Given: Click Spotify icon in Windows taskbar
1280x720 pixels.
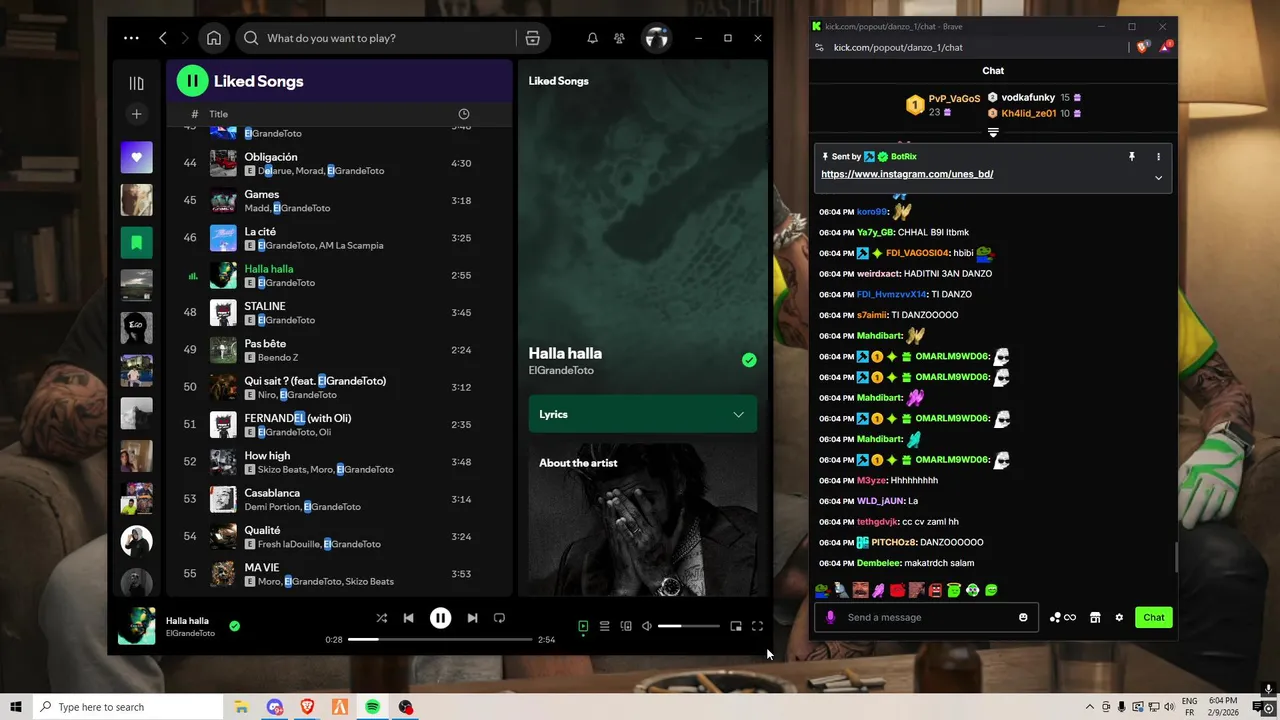Looking at the screenshot, I should (x=372, y=707).
